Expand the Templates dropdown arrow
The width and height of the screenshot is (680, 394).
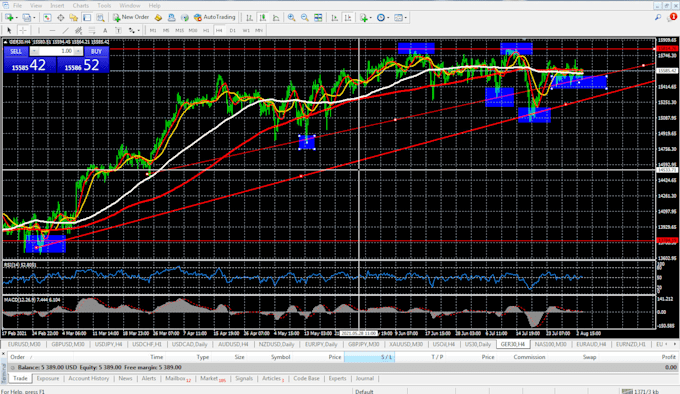point(405,18)
